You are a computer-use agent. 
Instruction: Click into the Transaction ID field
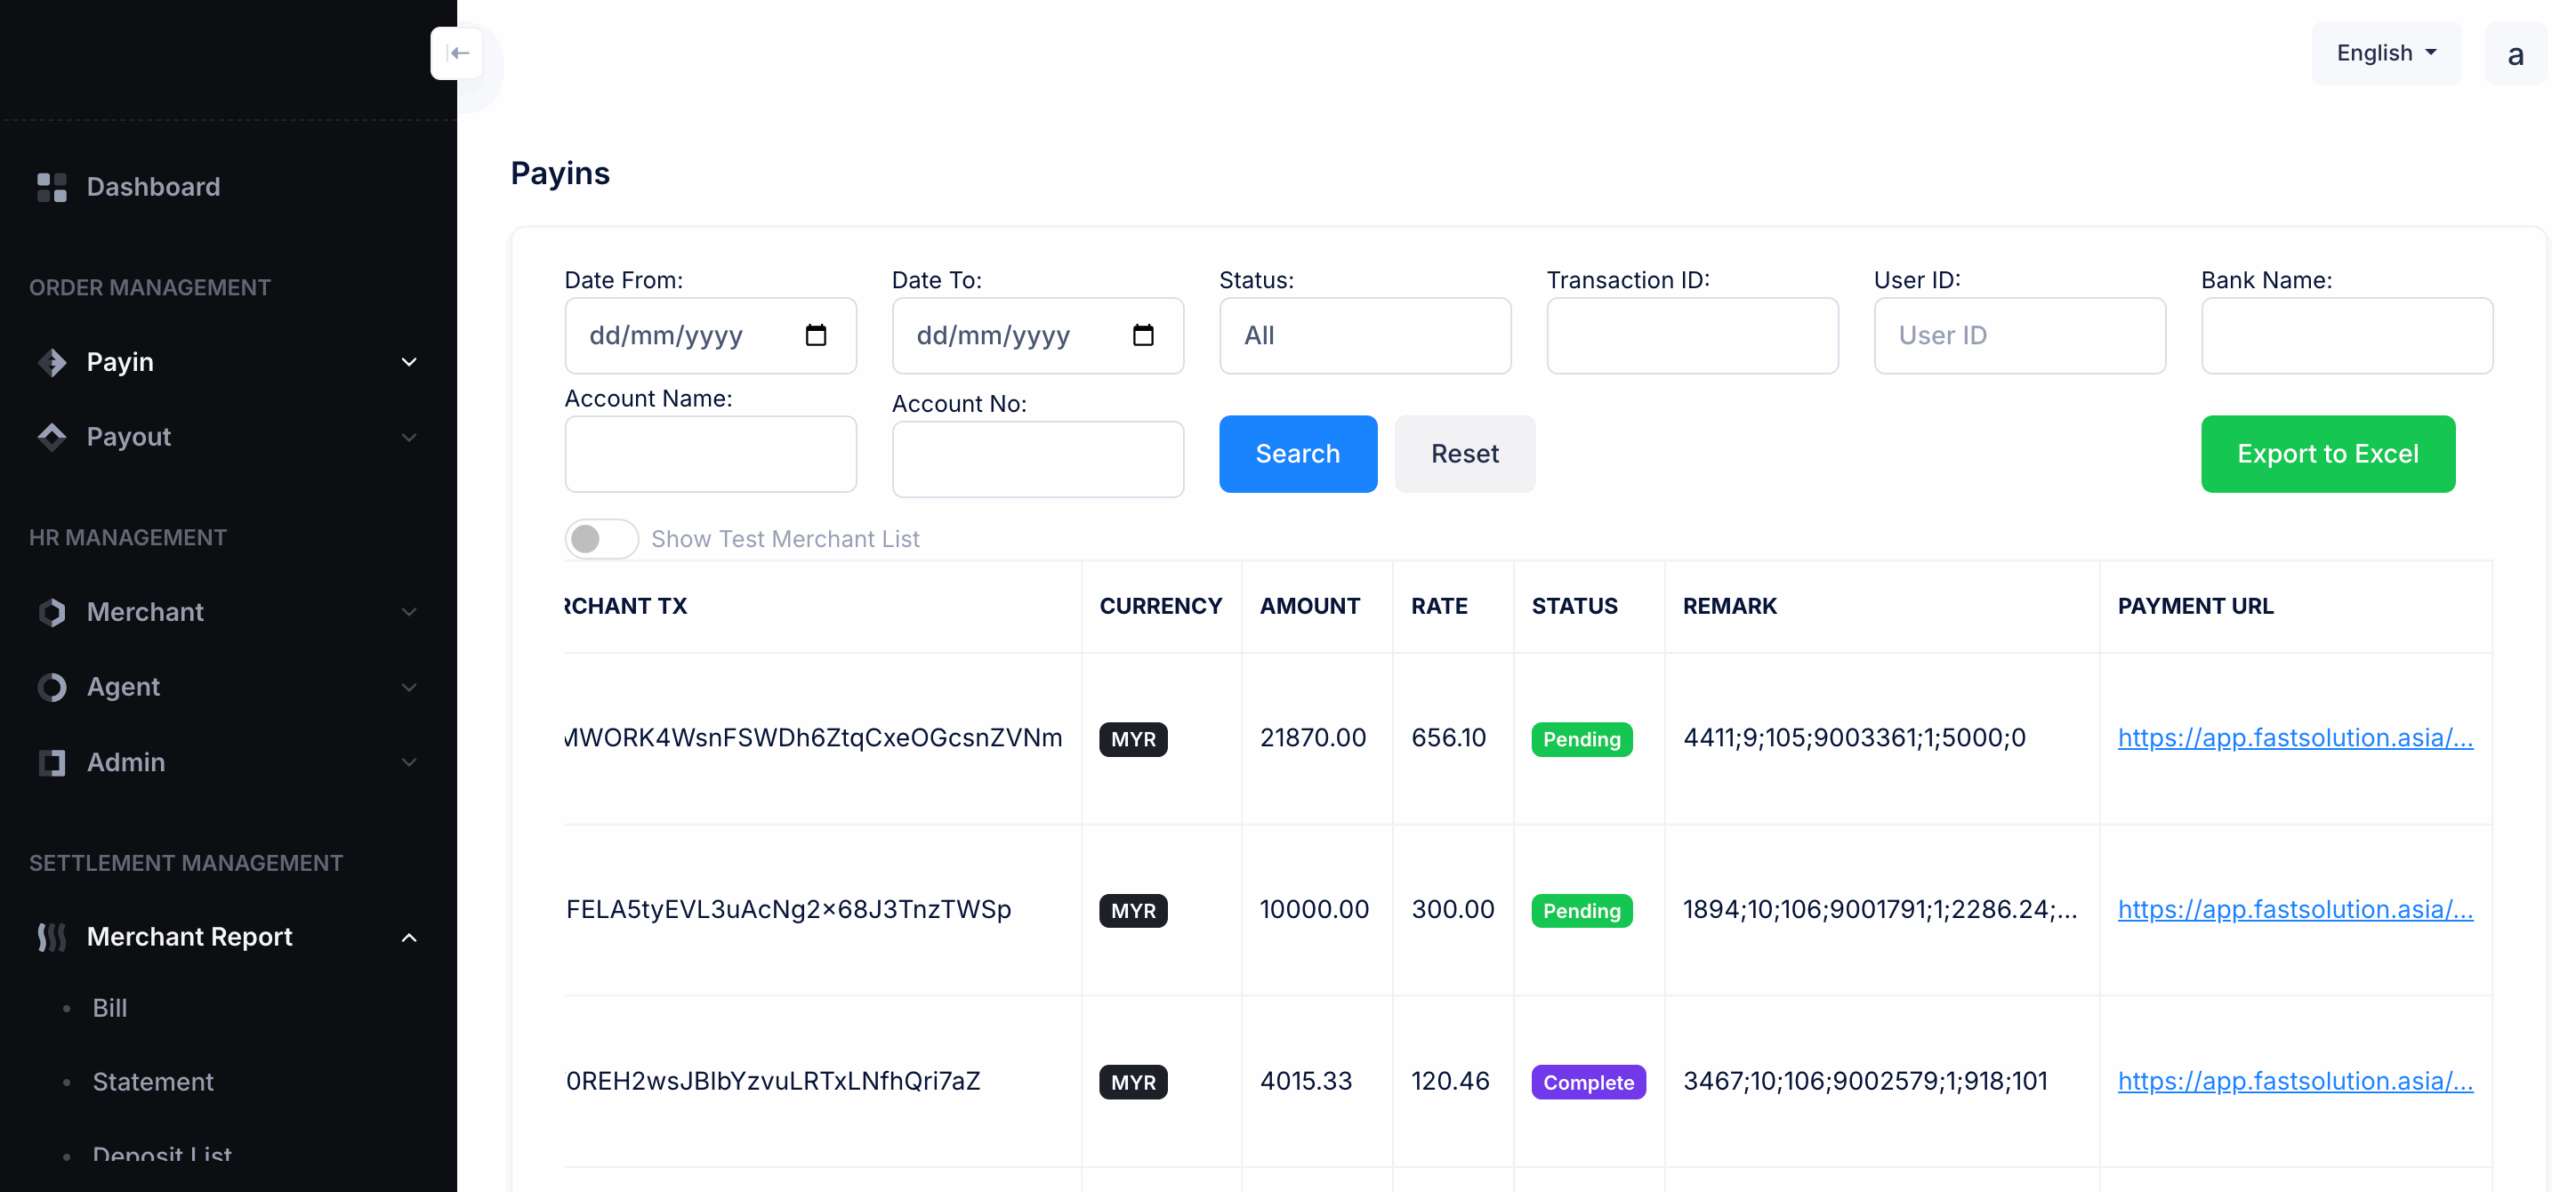tap(1691, 335)
